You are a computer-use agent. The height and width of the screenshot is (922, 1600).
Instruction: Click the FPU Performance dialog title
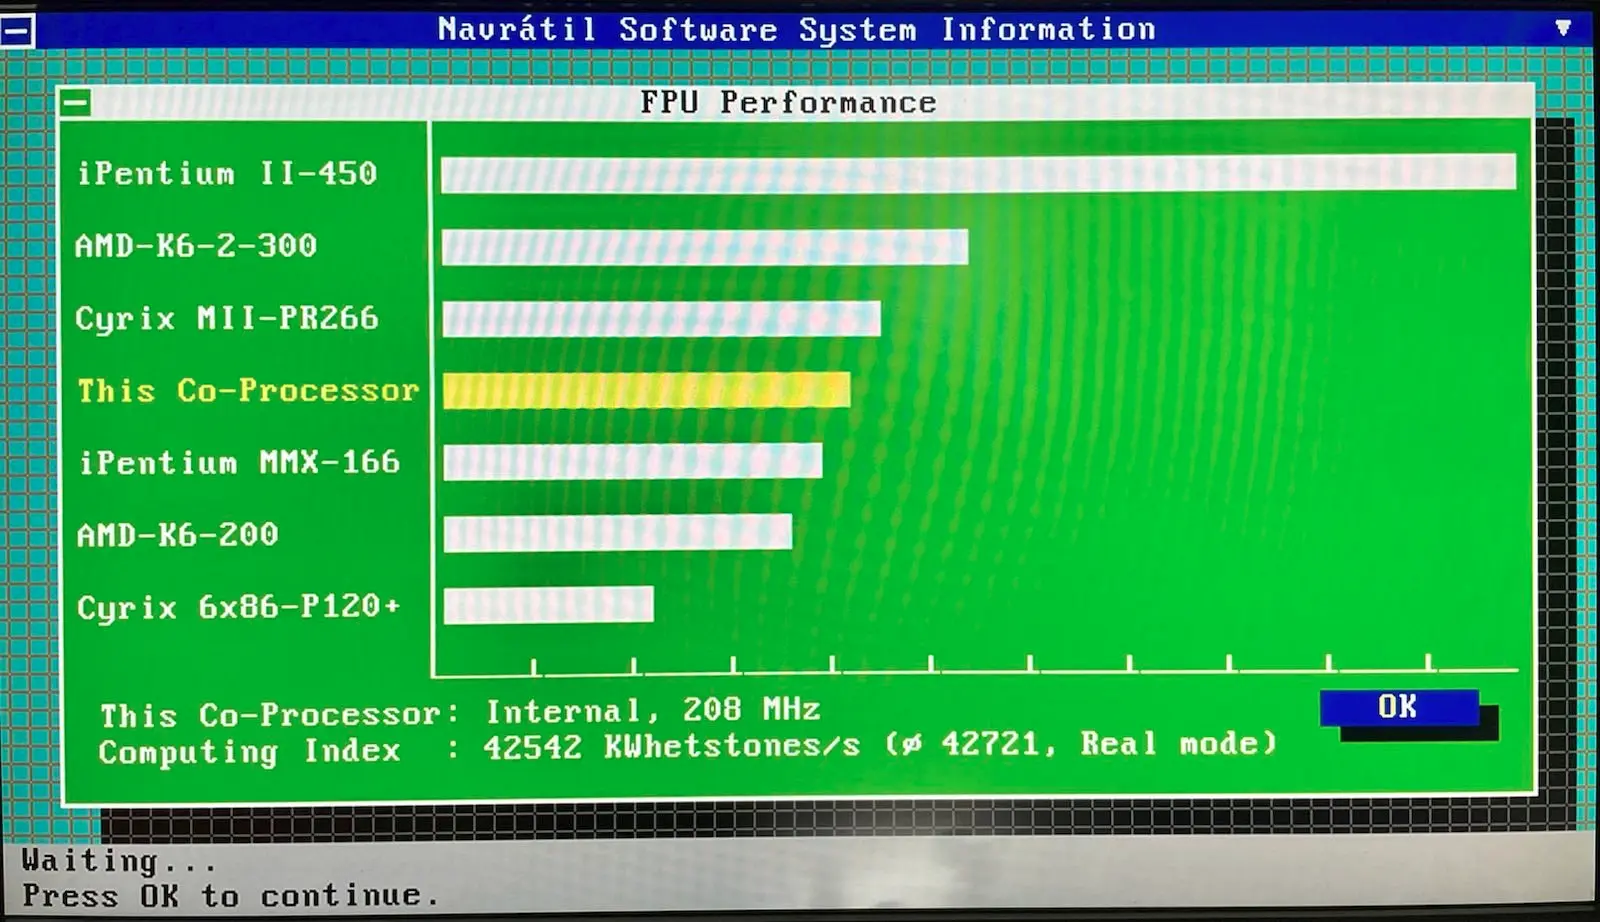(x=788, y=102)
